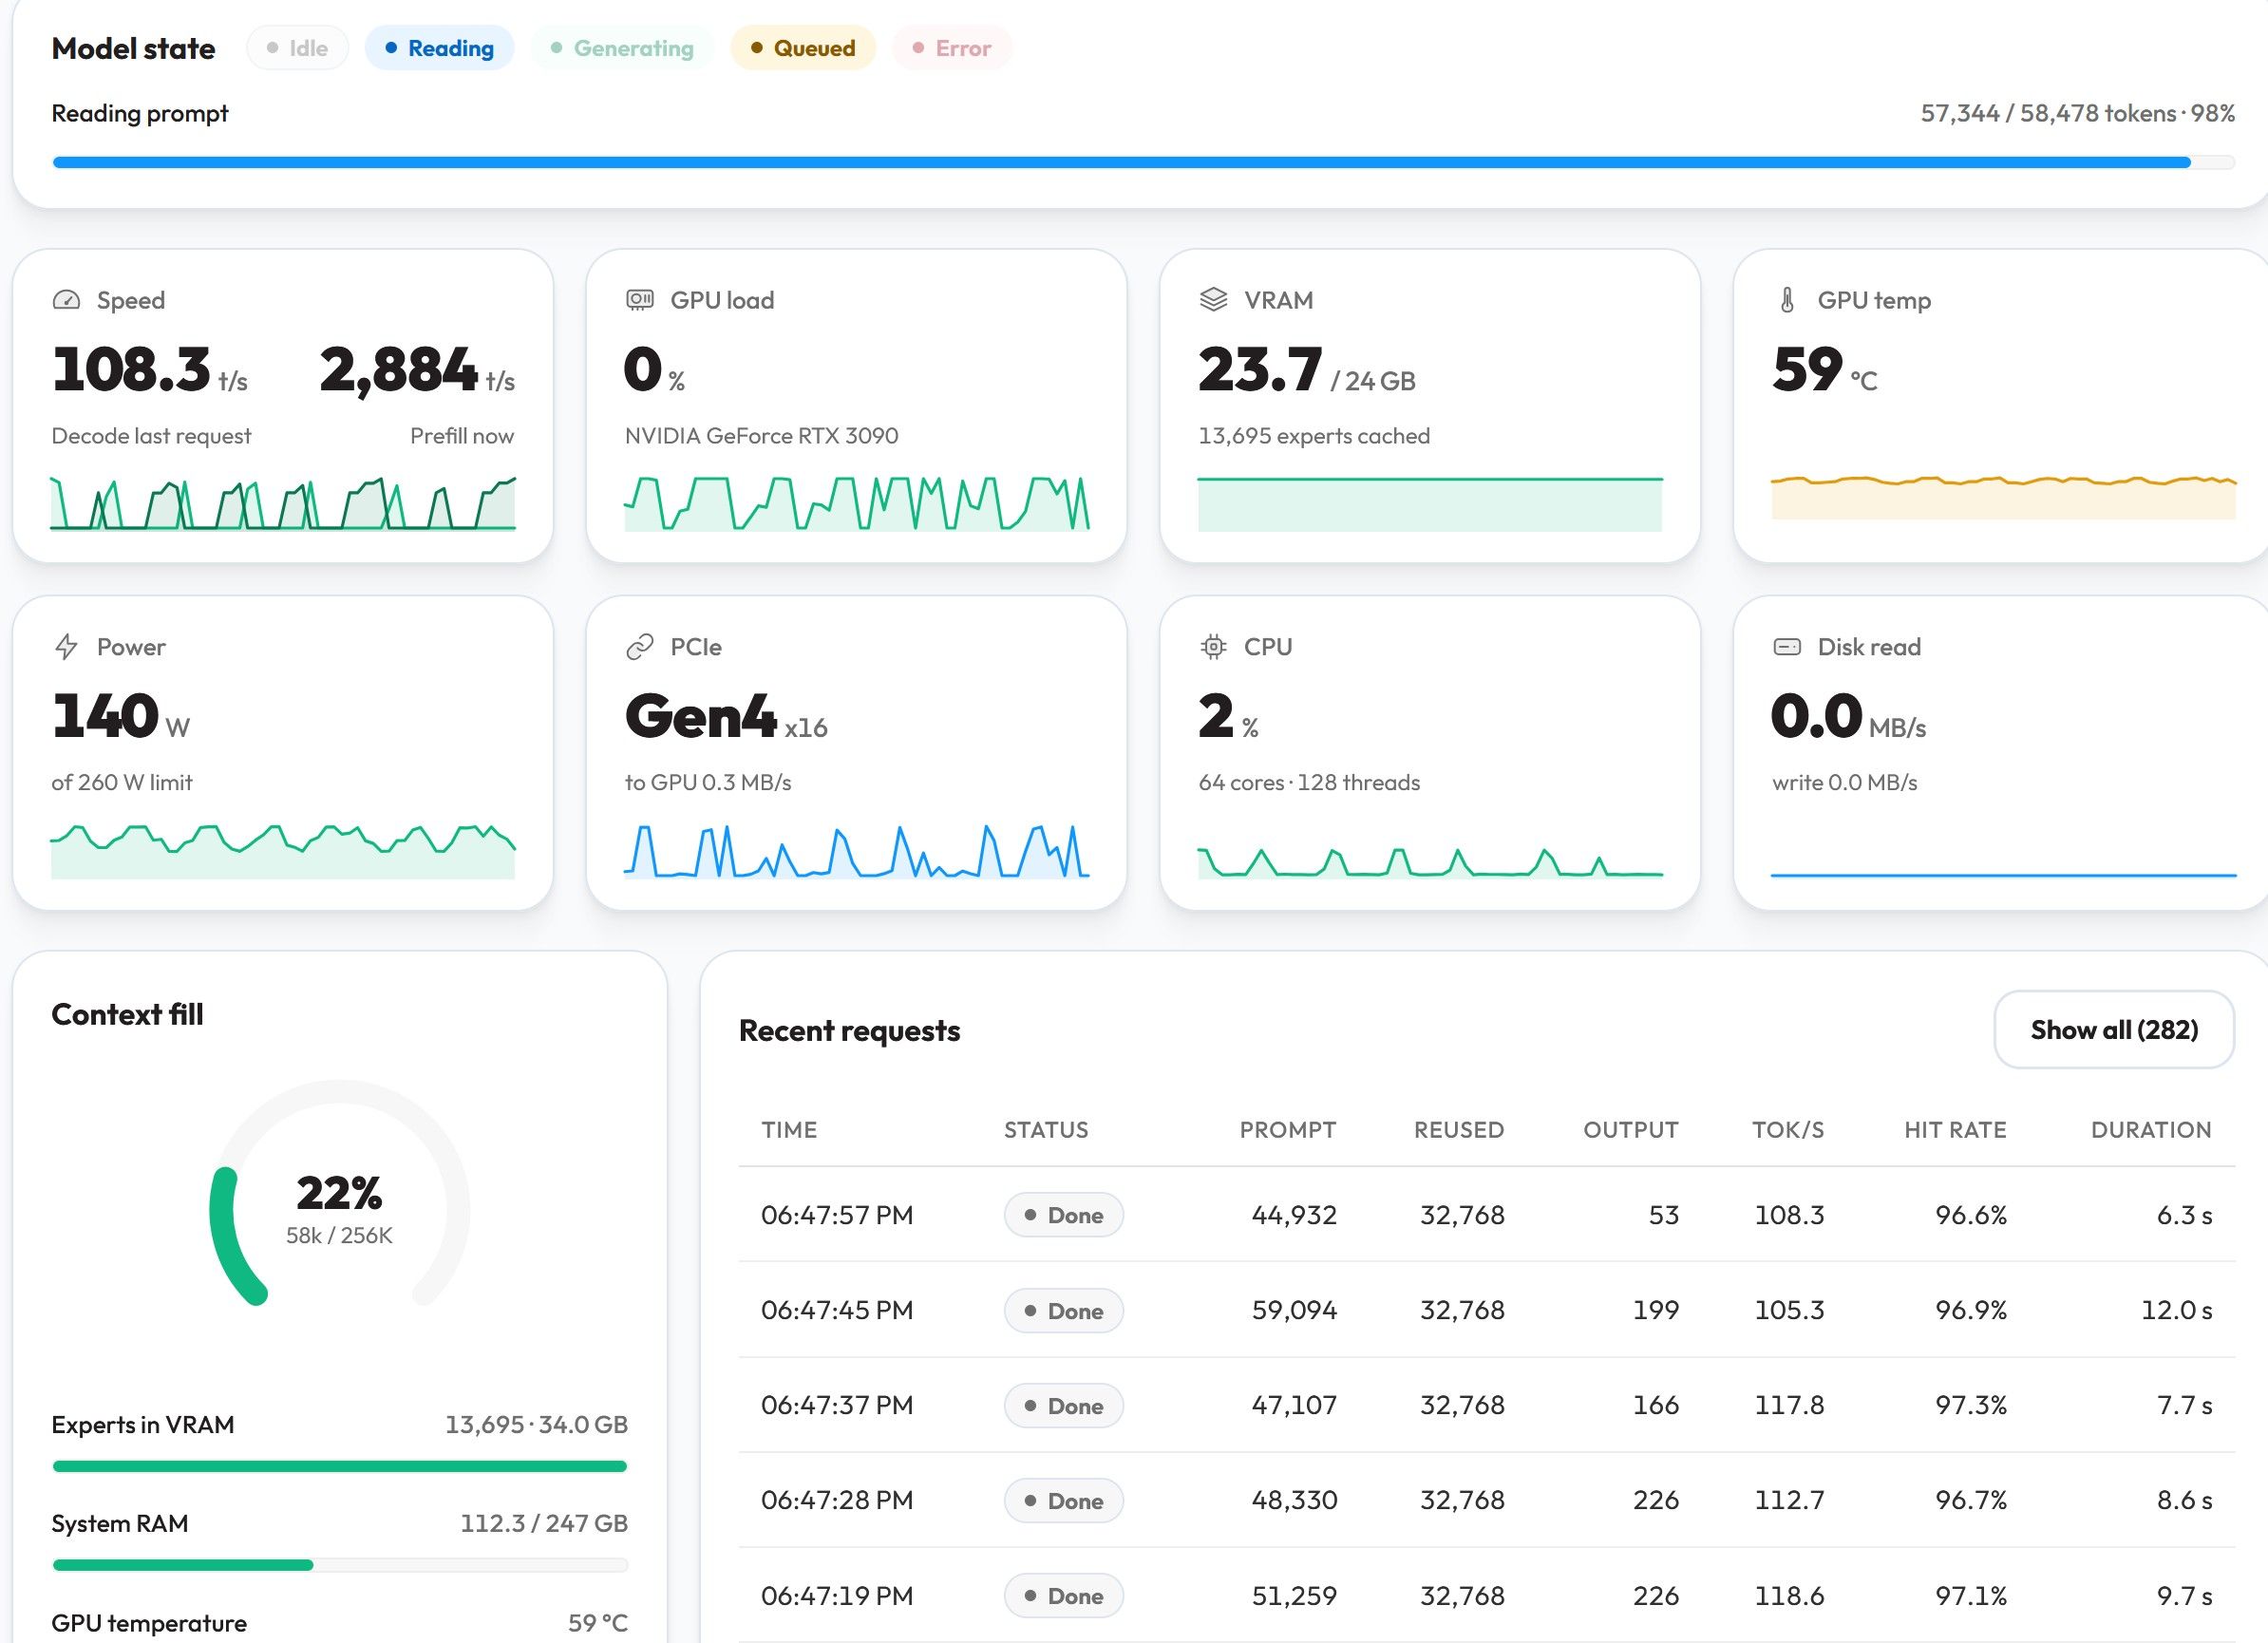2268x1643 pixels.
Task: Click the DURATION column header
Action: (x=2151, y=1130)
